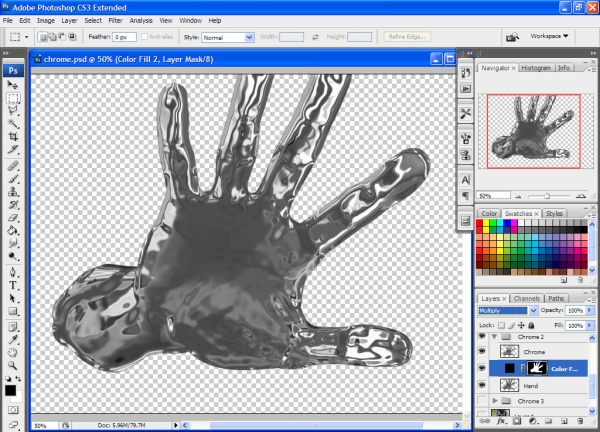Toggle lock all

(x=531, y=326)
